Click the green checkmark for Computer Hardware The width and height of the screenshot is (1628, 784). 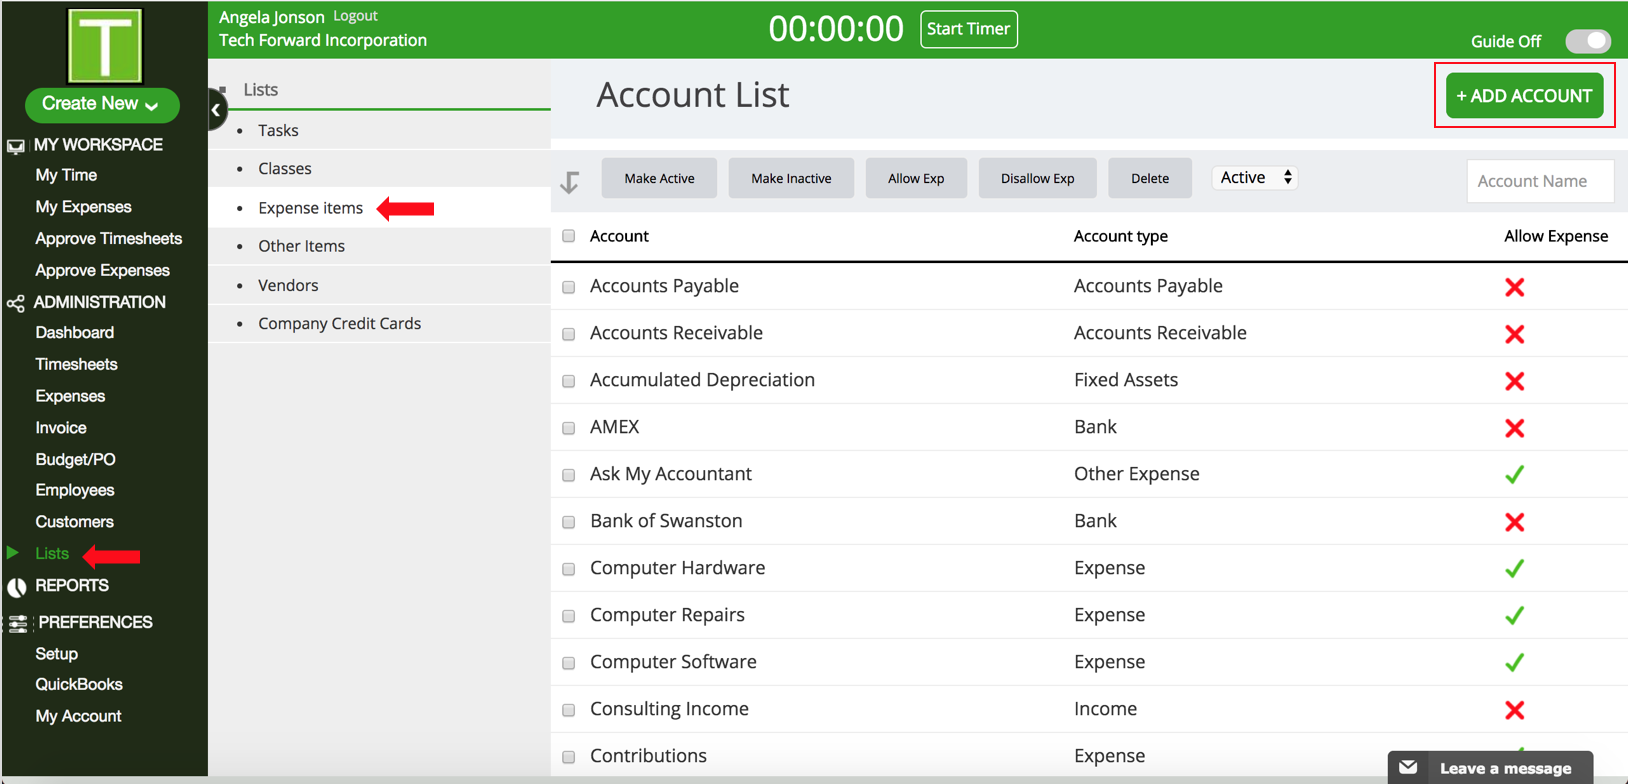(1514, 568)
